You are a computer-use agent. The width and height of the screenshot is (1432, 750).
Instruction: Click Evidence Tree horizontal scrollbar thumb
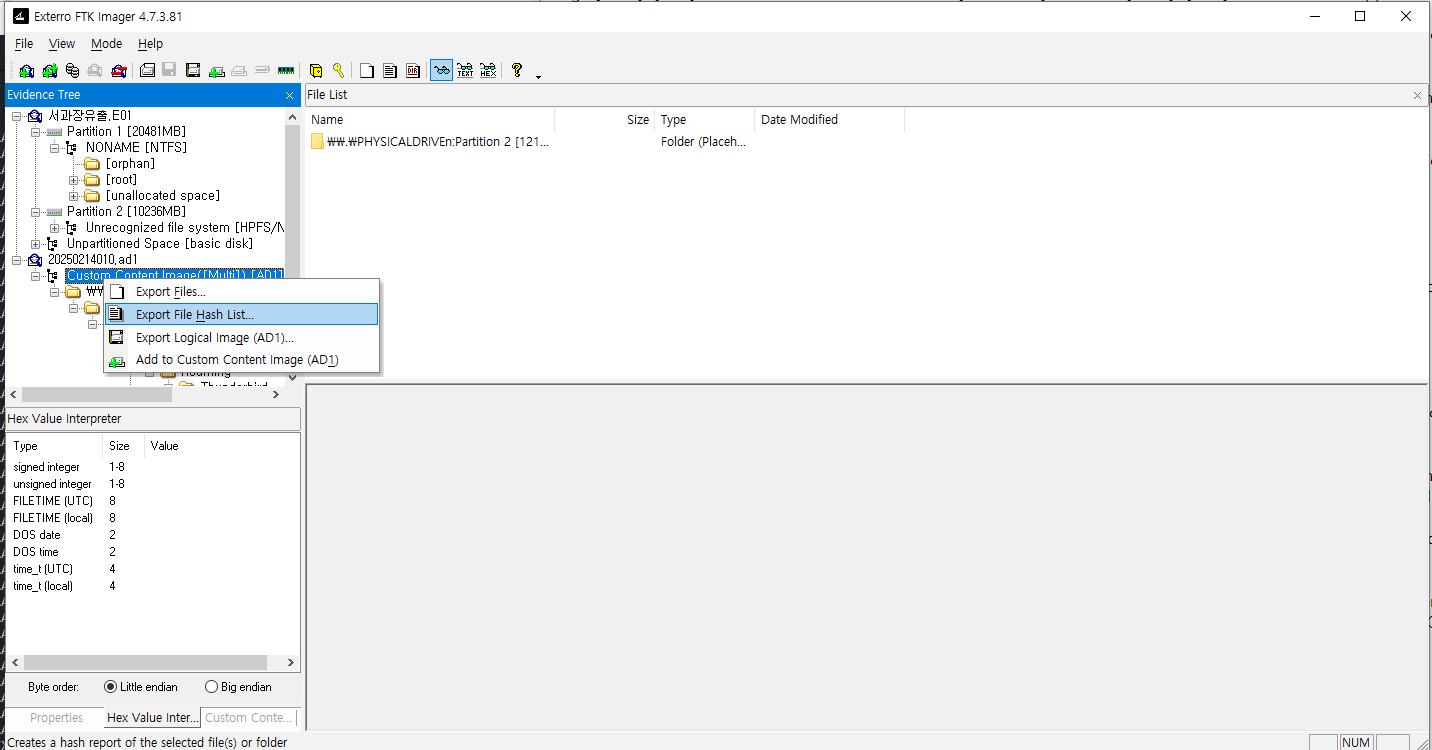tap(96, 394)
